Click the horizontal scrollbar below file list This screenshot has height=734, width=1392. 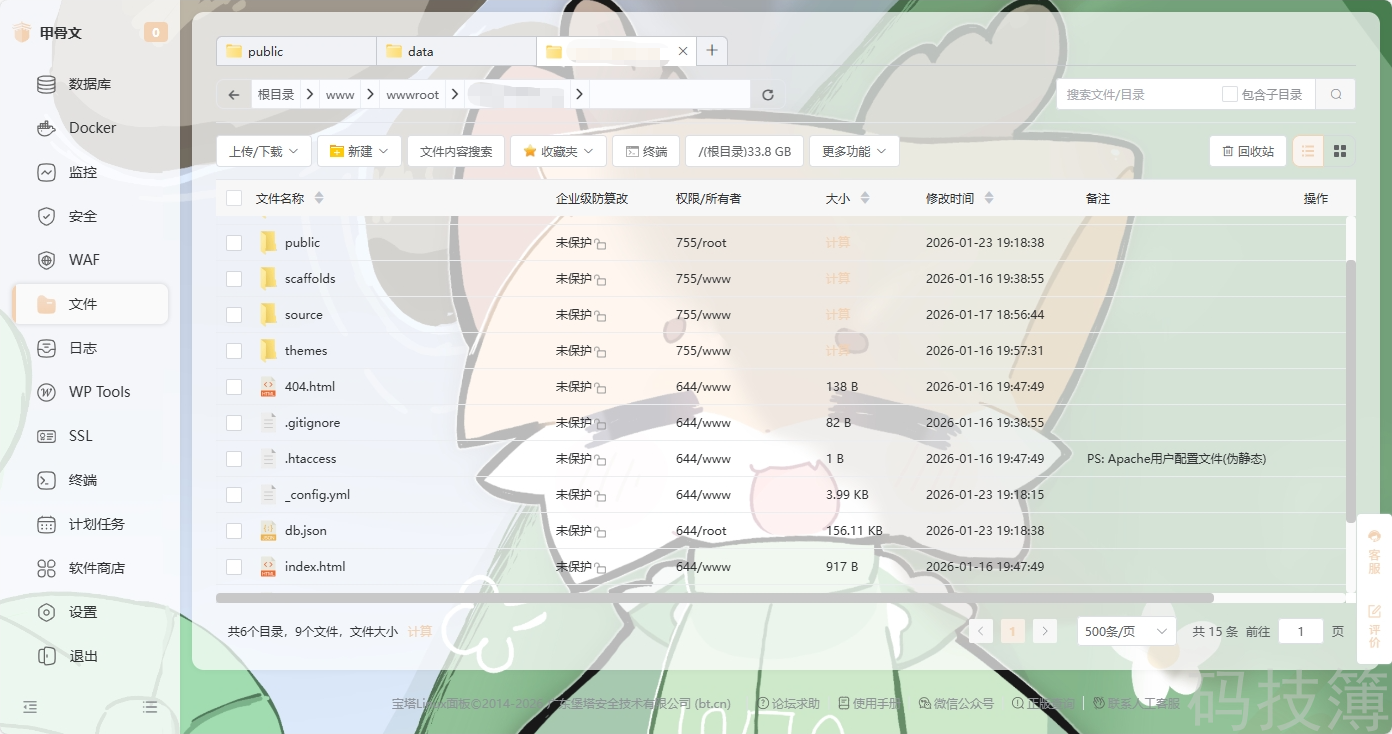714,598
